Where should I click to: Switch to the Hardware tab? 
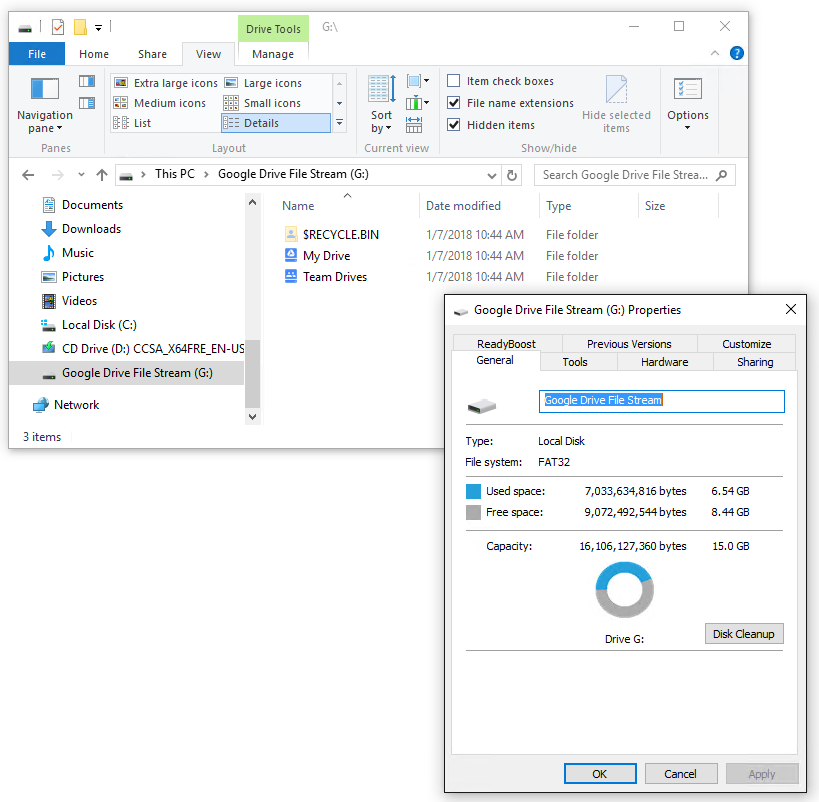pyautogui.click(x=665, y=361)
